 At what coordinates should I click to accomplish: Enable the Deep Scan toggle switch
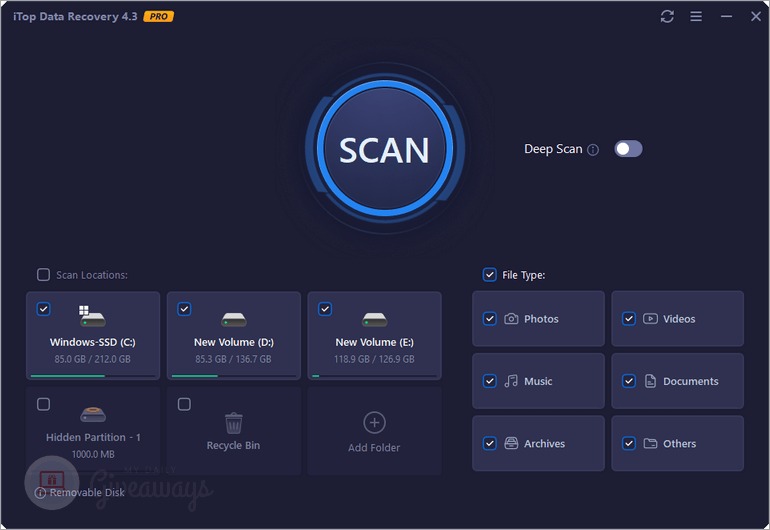pos(628,149)
